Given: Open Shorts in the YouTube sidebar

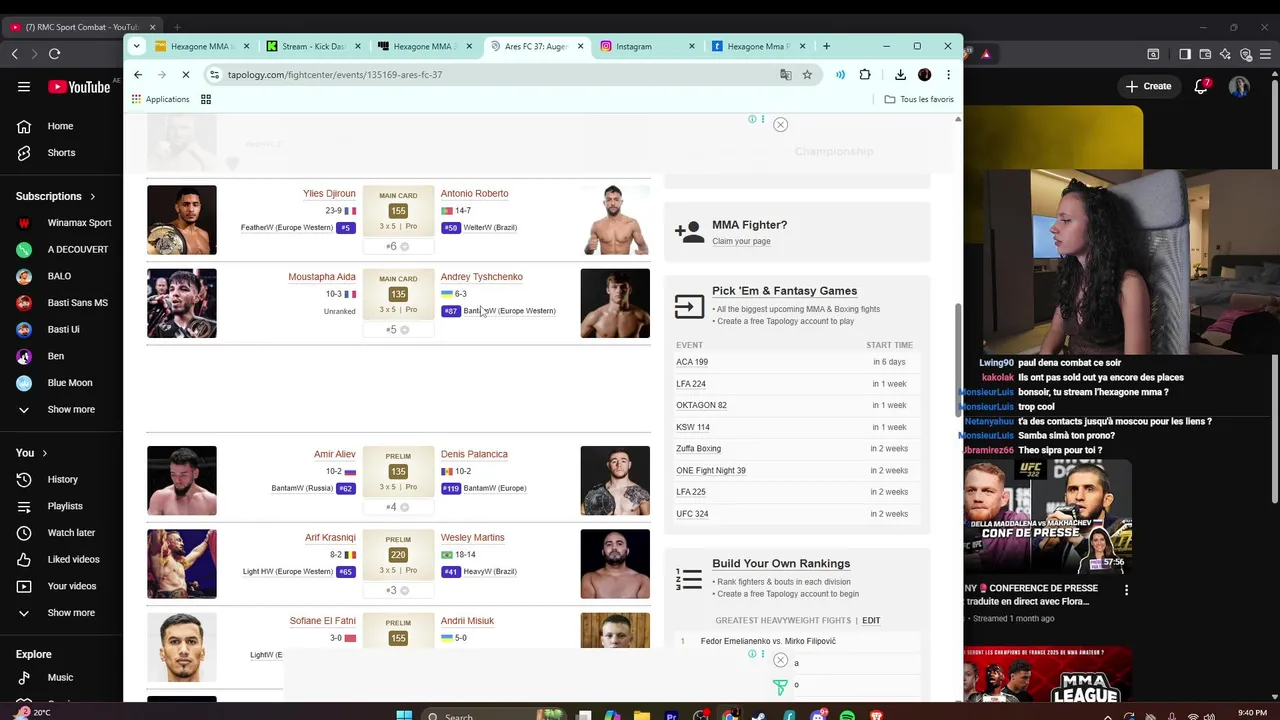Looking at the screenshot, I should coord(61,153).
